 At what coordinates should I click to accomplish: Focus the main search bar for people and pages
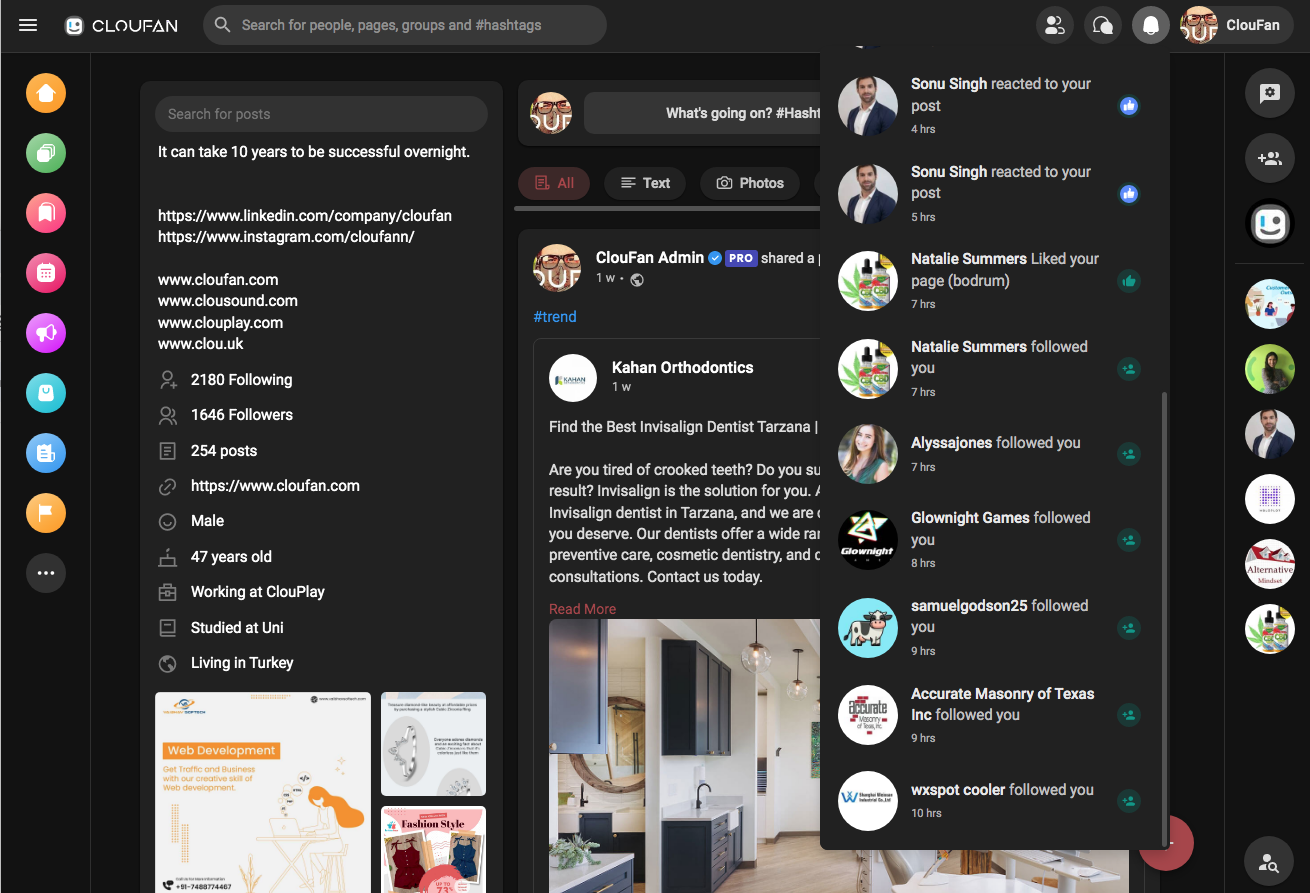click(405, 25)
